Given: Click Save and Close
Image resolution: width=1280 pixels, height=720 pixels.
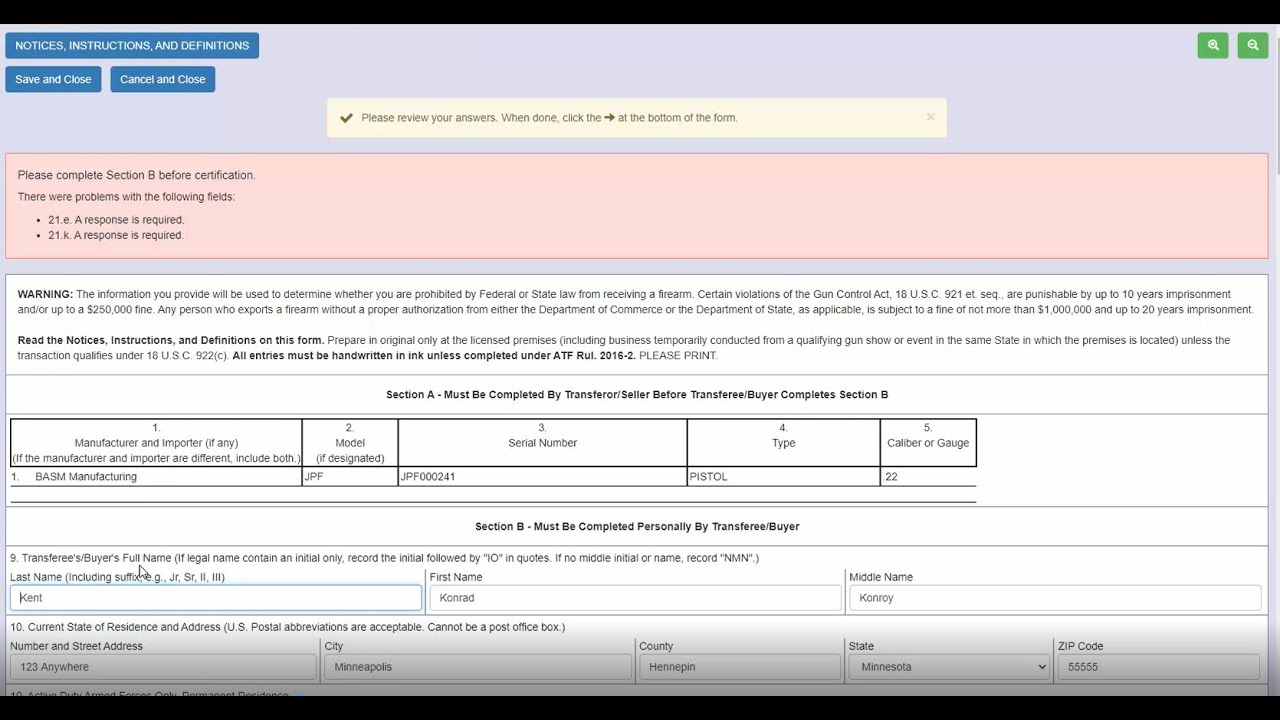Looking at the screenshot, I should pyautogui.click(x=53, y=79).
